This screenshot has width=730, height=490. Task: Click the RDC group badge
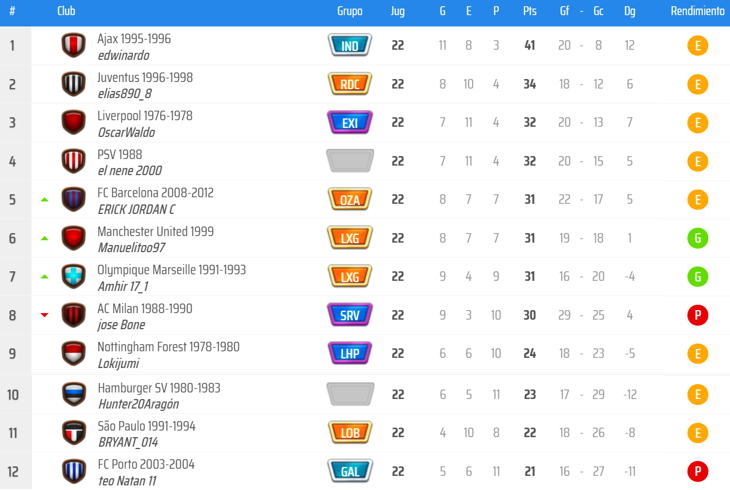click(350, 84)
